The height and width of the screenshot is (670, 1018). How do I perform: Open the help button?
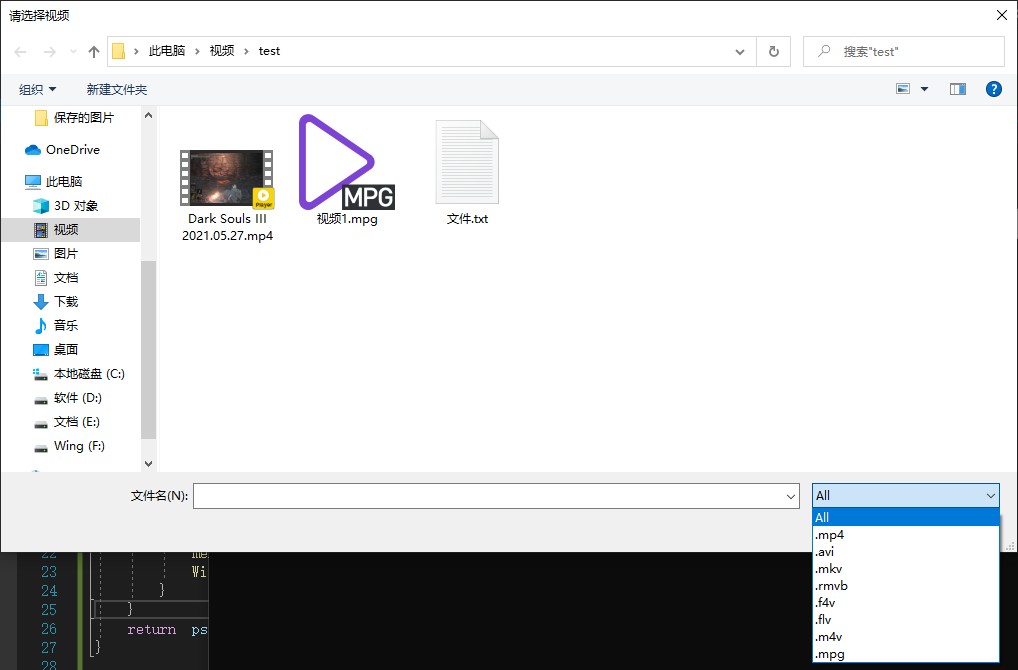(x=993, y=89)
